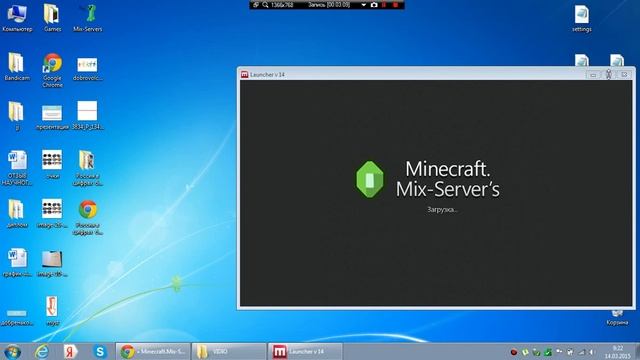Expand the Bandicam bar dropdown arrow
Viewport: 640px width, 360px height.
(363, 5)
